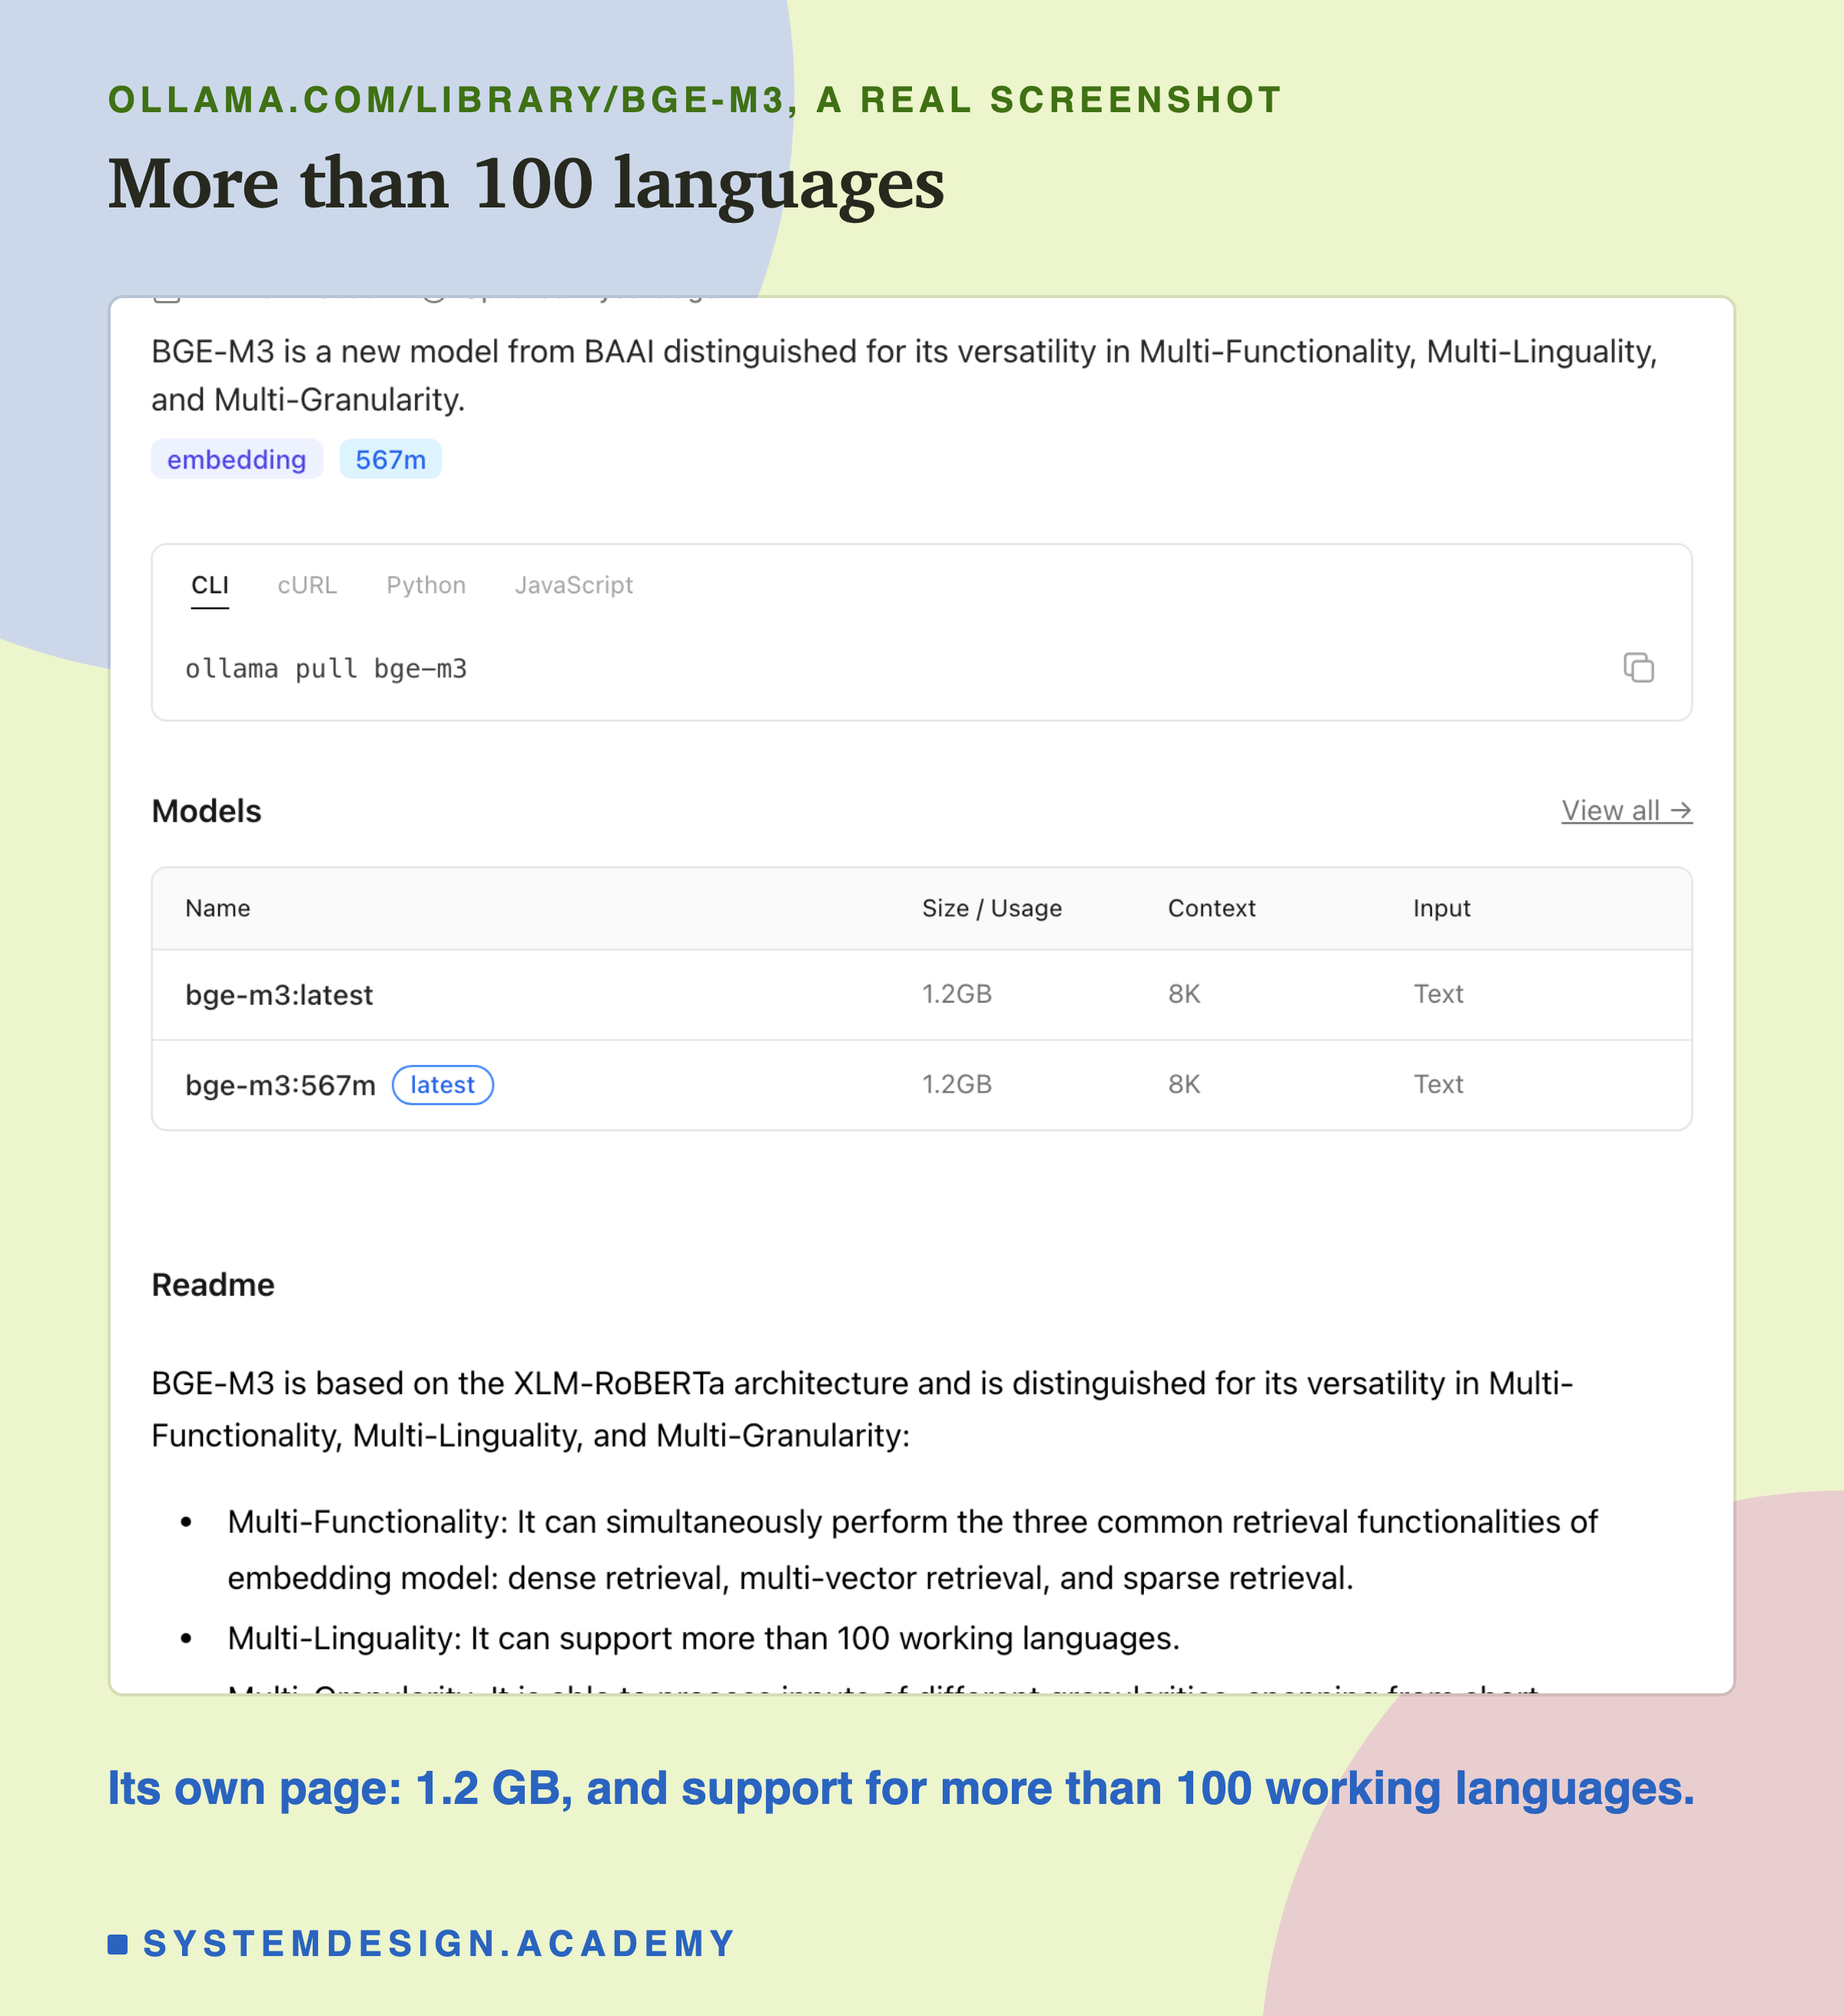Click the embedding tag
The height and width of the screenshot is (2016, 1844).
(237, 459)
